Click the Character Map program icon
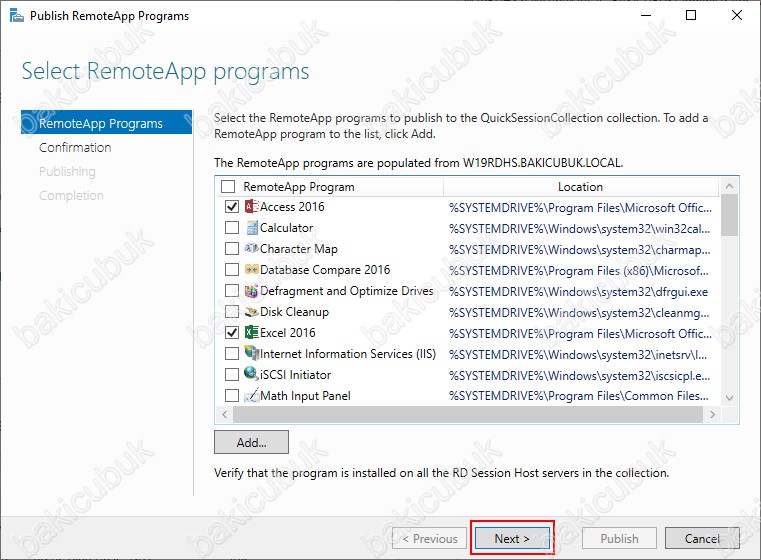Image resolution: width=761 pixels, height=560 pixels. [251, 248]
